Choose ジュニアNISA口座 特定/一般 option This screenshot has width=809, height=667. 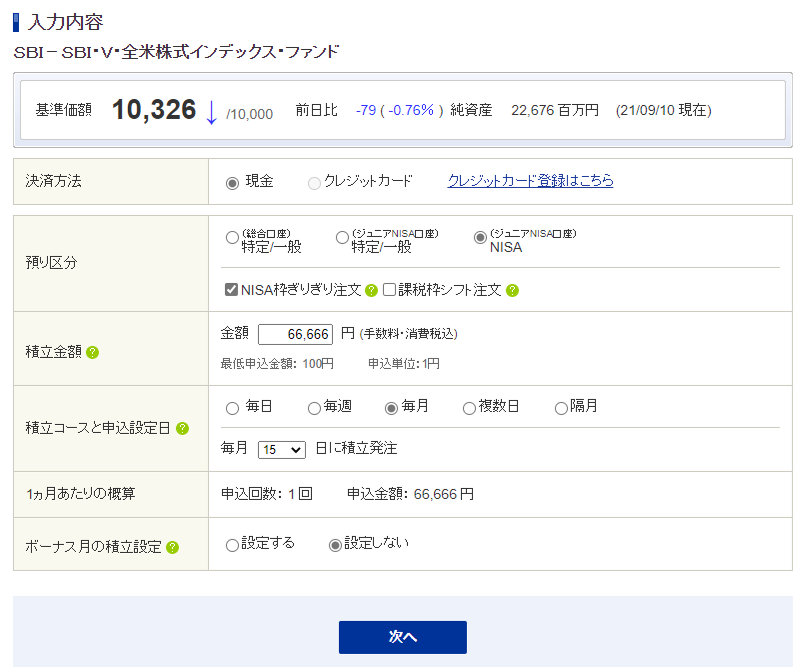click(342, 238)
